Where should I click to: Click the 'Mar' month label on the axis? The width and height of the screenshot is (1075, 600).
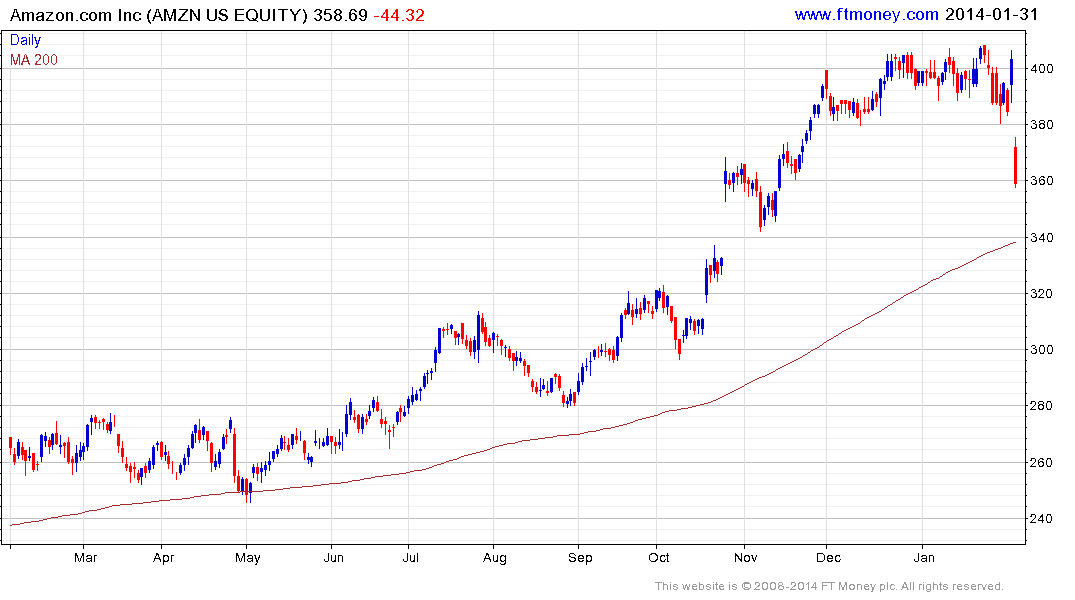(85, 557)
